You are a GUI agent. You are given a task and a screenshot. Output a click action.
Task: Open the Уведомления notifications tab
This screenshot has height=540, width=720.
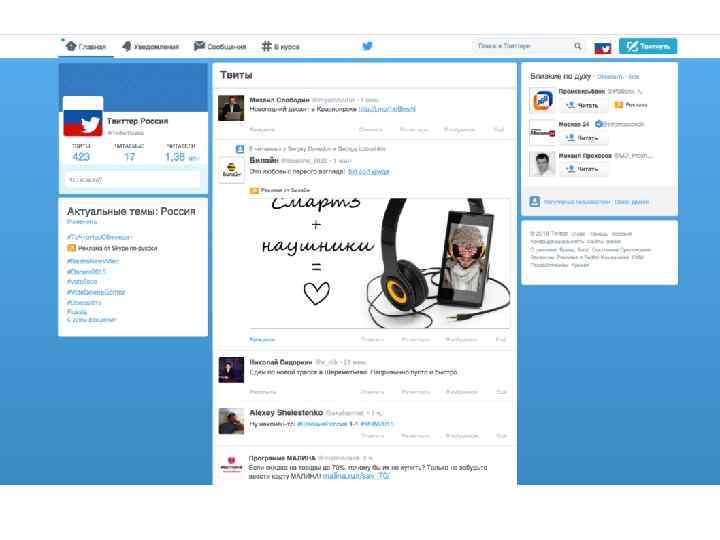point(150,46)
